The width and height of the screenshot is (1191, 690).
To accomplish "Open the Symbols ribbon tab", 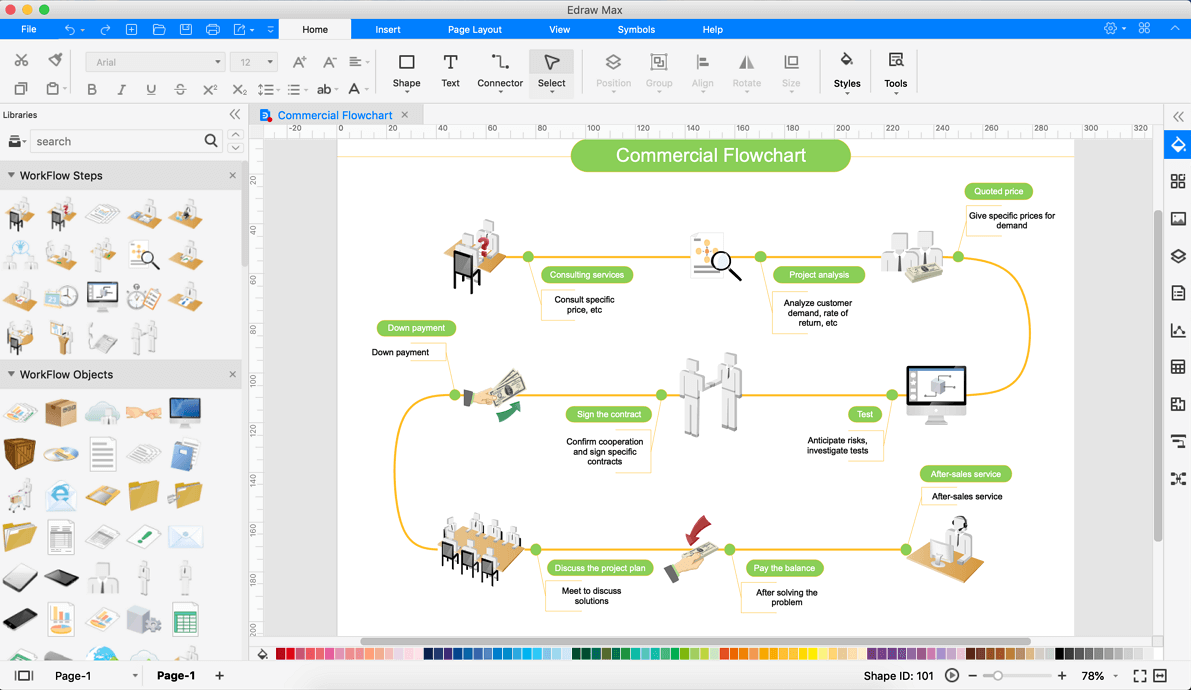I will click(x=636, y=29).
